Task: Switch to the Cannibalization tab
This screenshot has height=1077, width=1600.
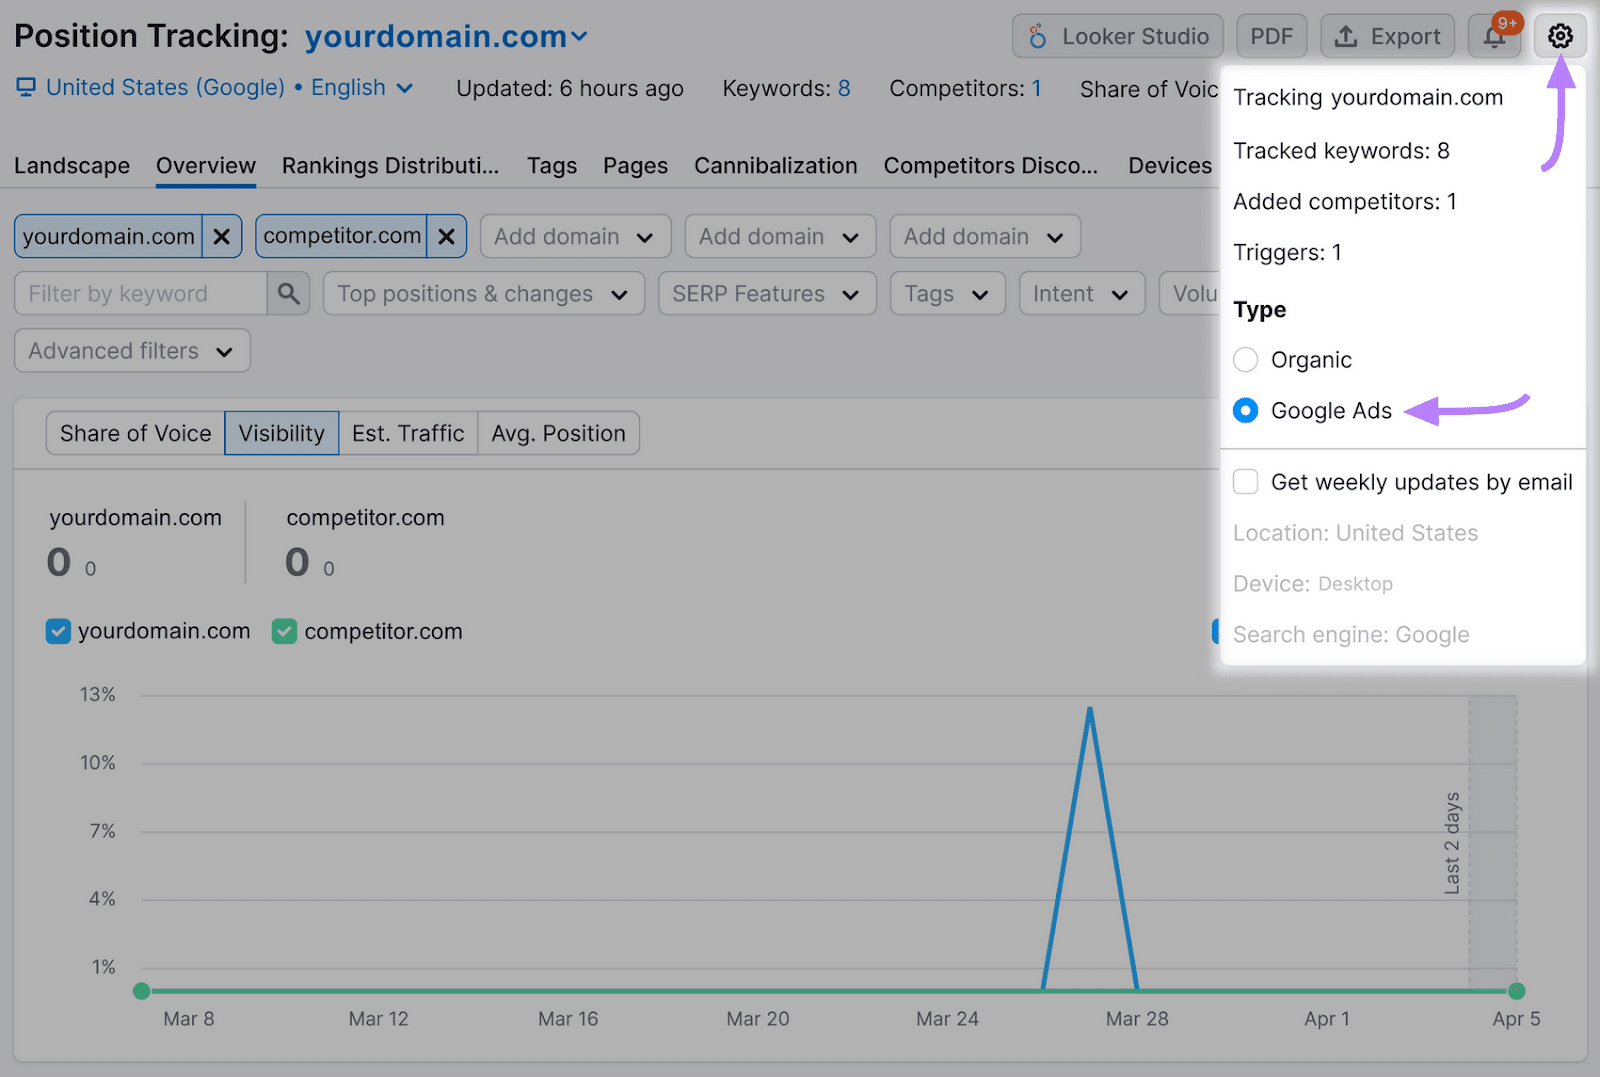Action: (x=775, y=165)
